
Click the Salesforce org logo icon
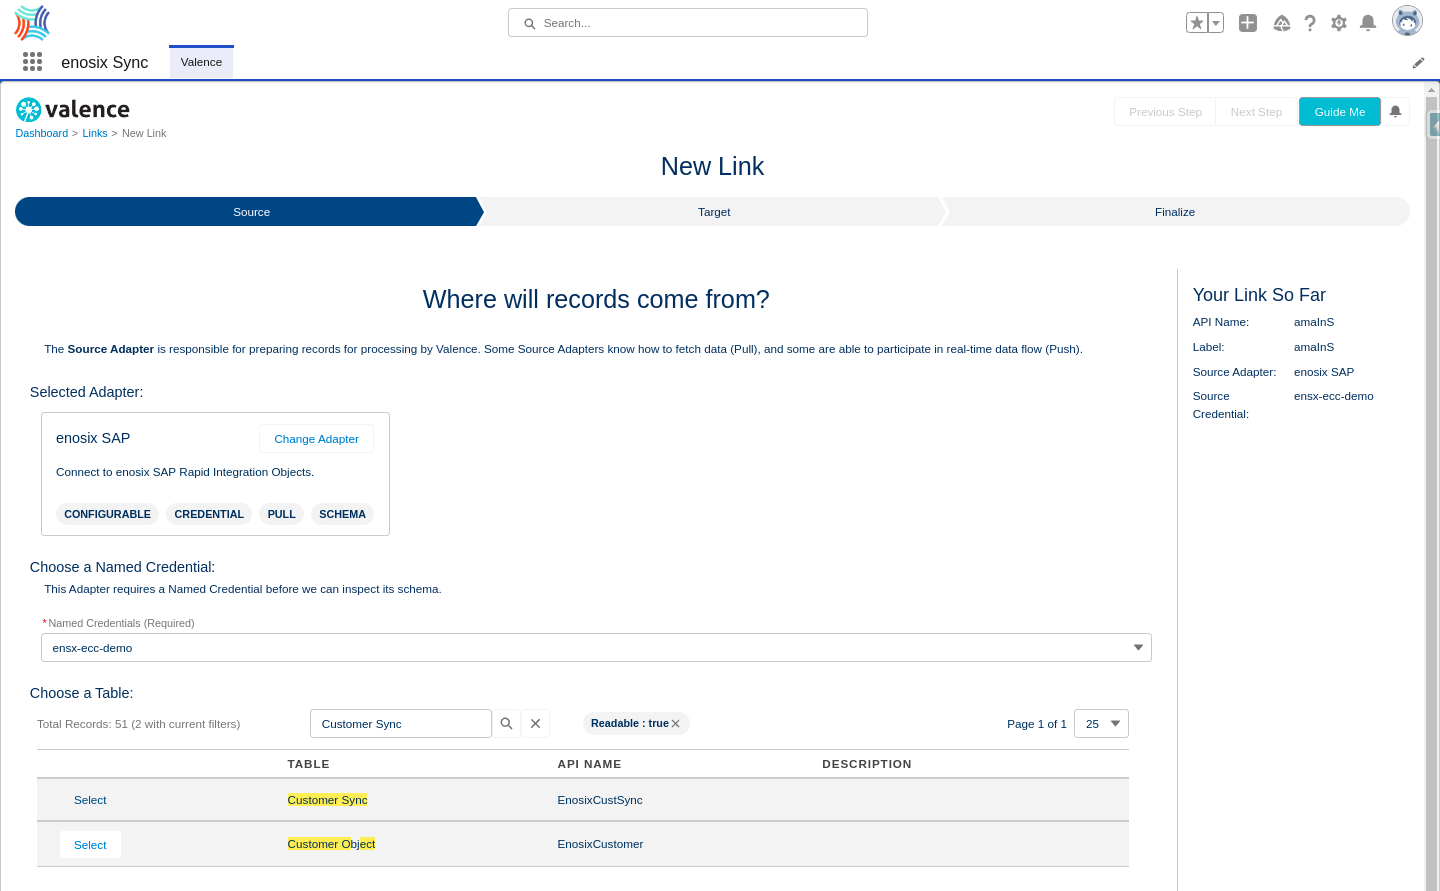tap(32, 22)
